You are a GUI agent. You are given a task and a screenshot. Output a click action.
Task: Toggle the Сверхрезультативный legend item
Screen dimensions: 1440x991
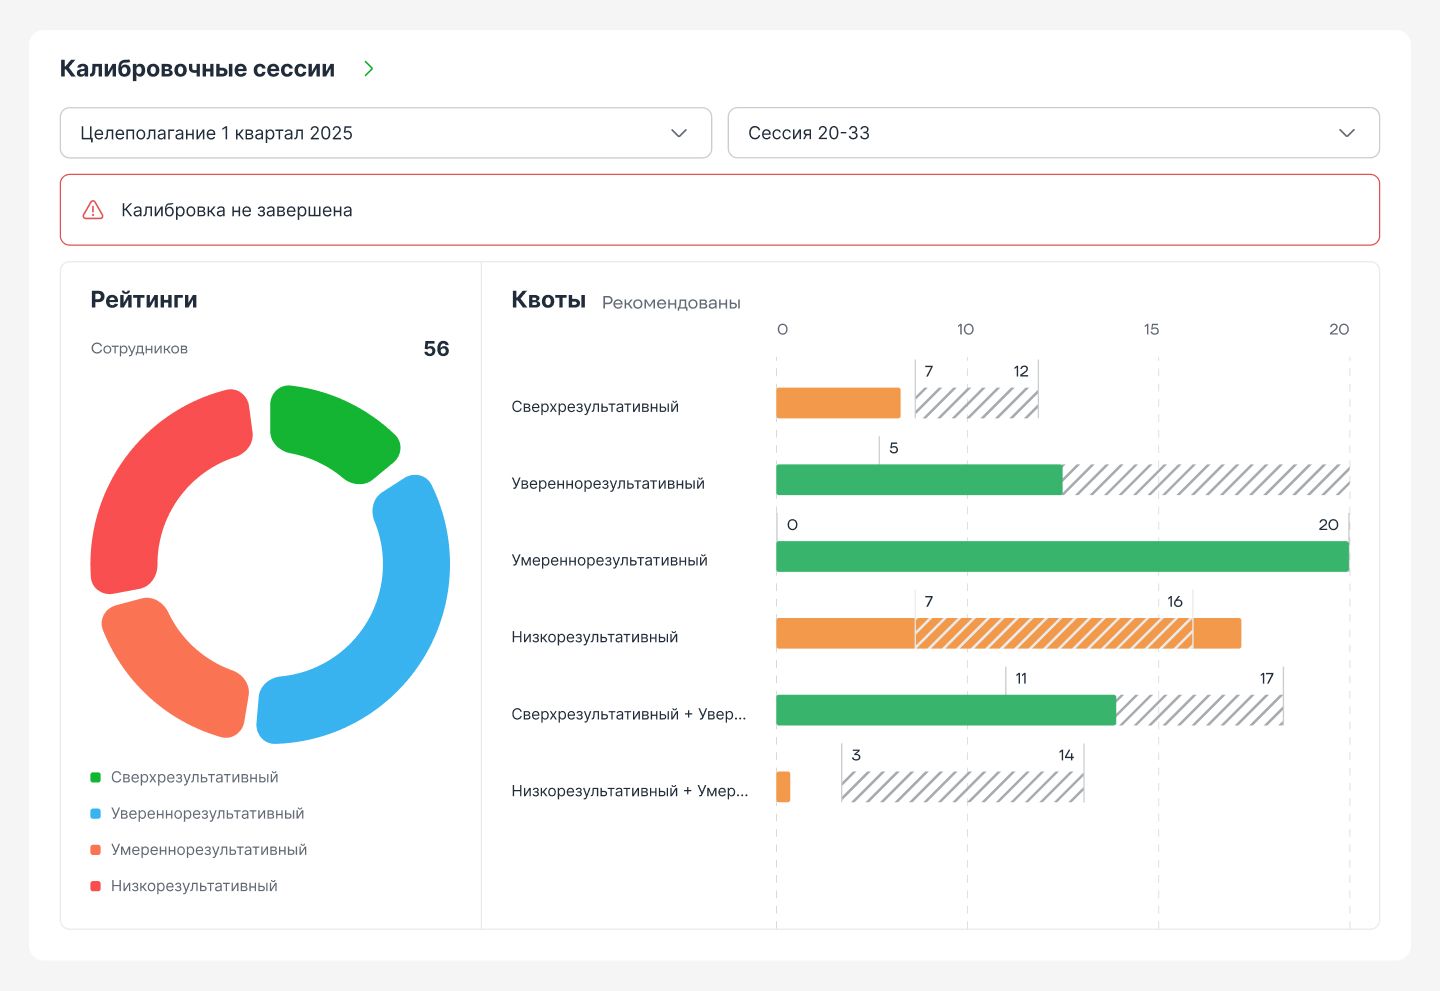pyautogui.click(x=194, y=777)
